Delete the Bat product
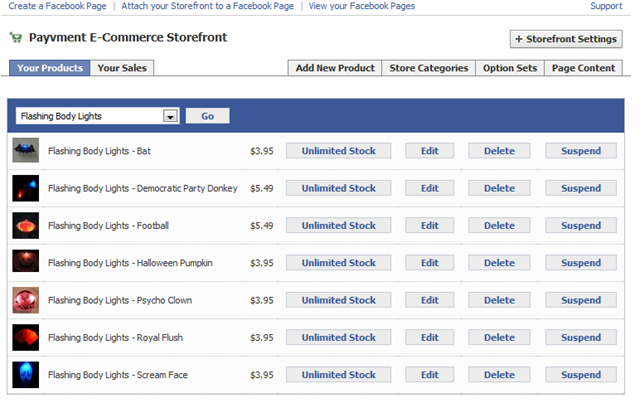This screenshot has width=640, height=408. (x=499, y=151)
